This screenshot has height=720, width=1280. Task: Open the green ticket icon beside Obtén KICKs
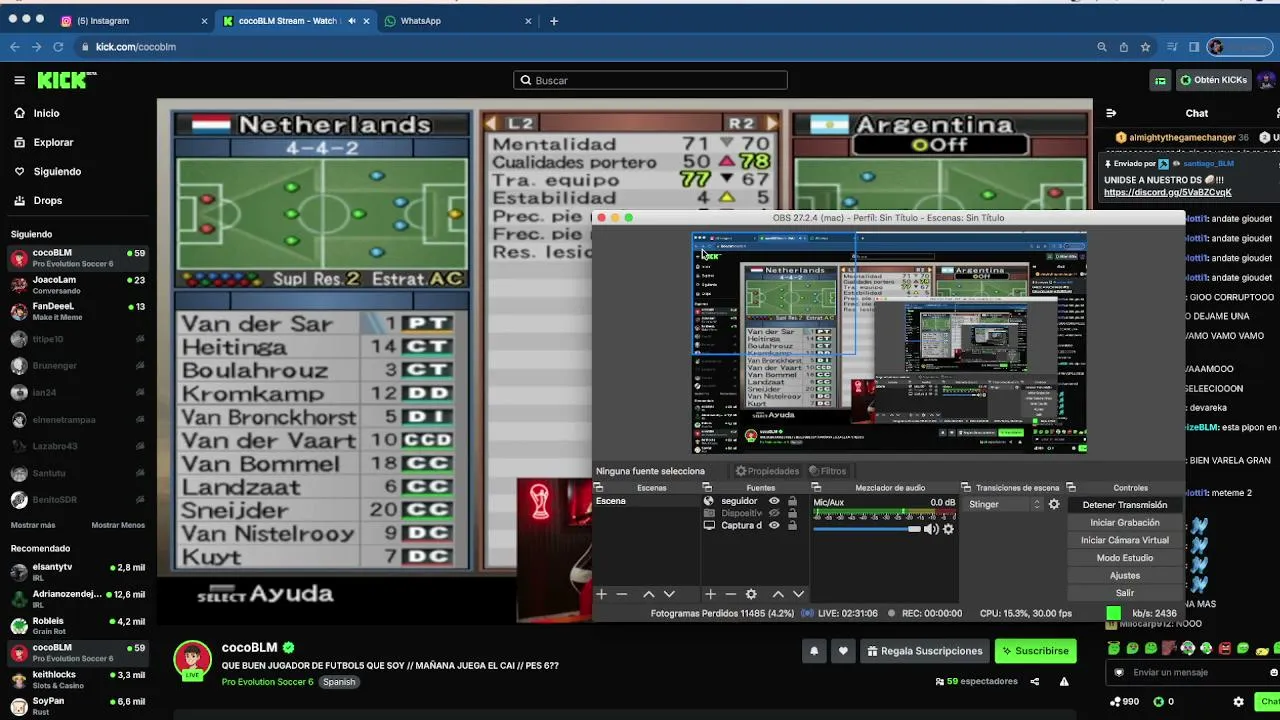1160,81
